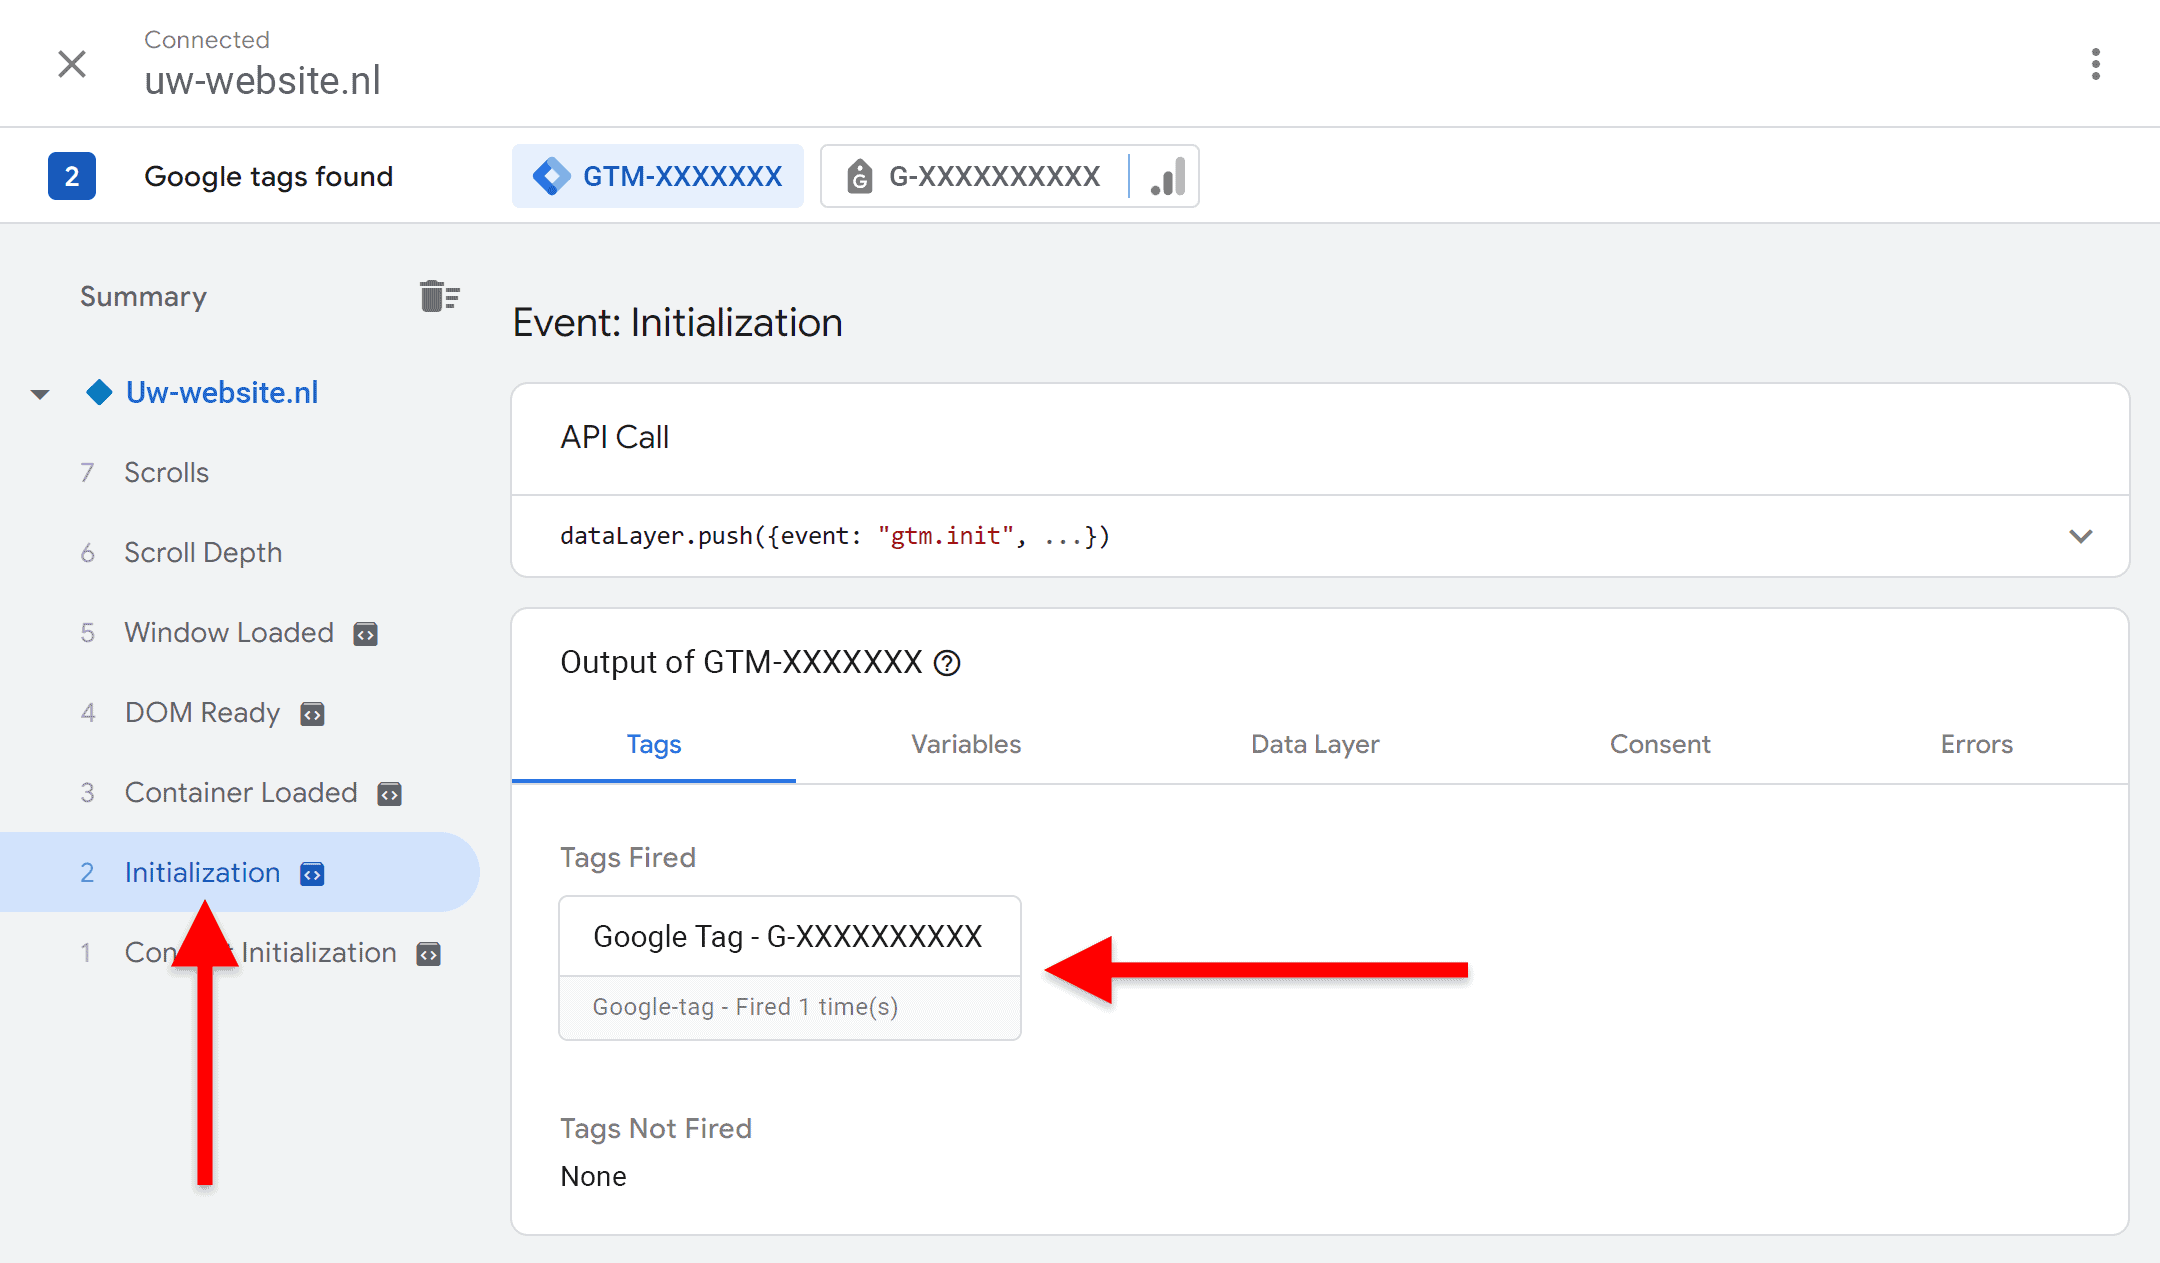Viewport: 2160px width, 1263px height.
Task: Switch to the Tags tab
Action: [654, 744]
